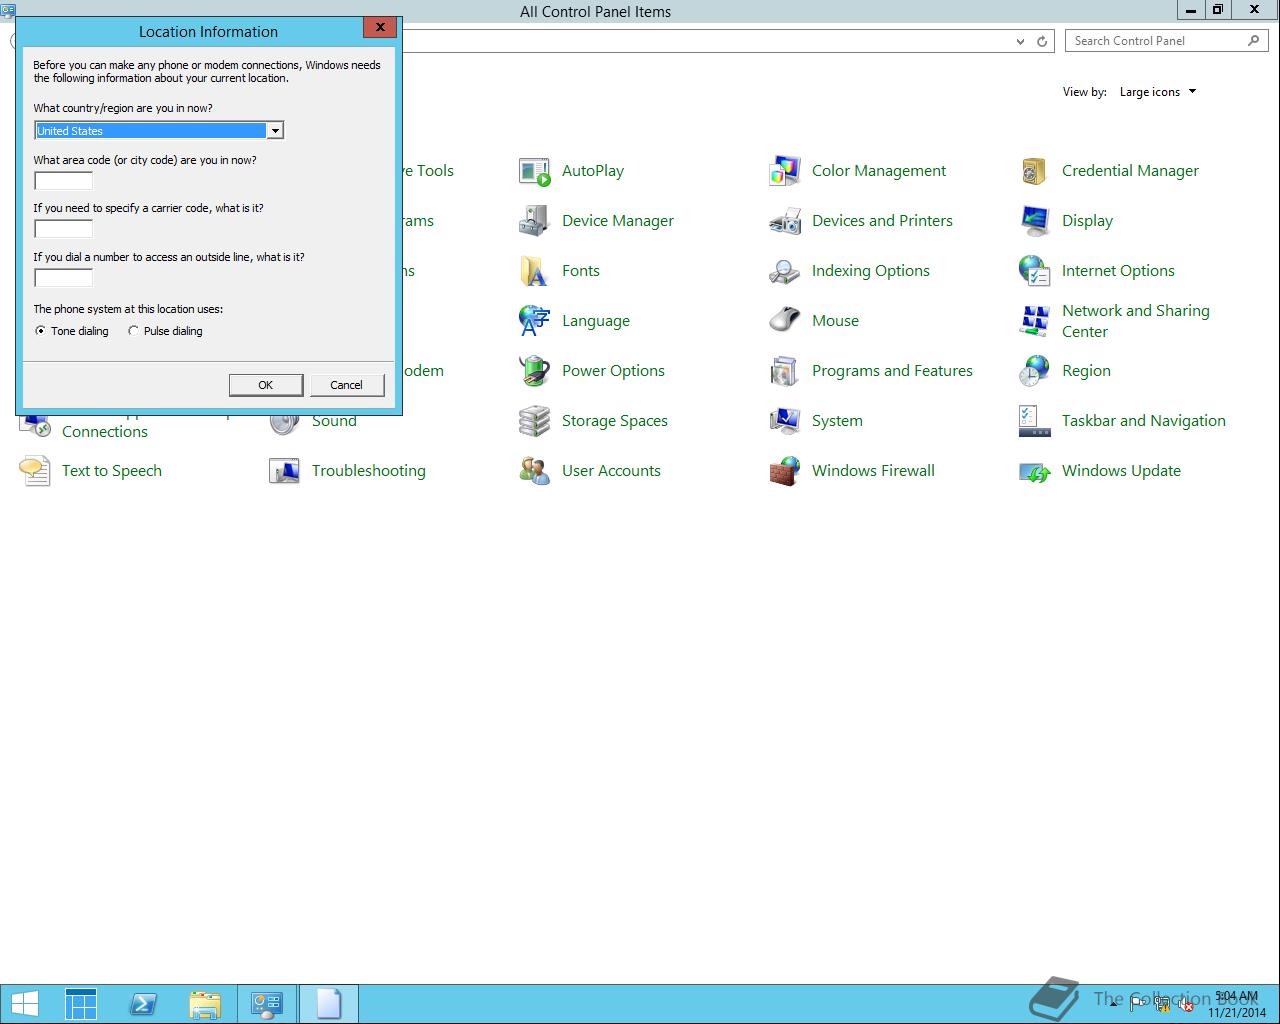
Task: Open the Sound speaker icon
Action: click(284, 425)
